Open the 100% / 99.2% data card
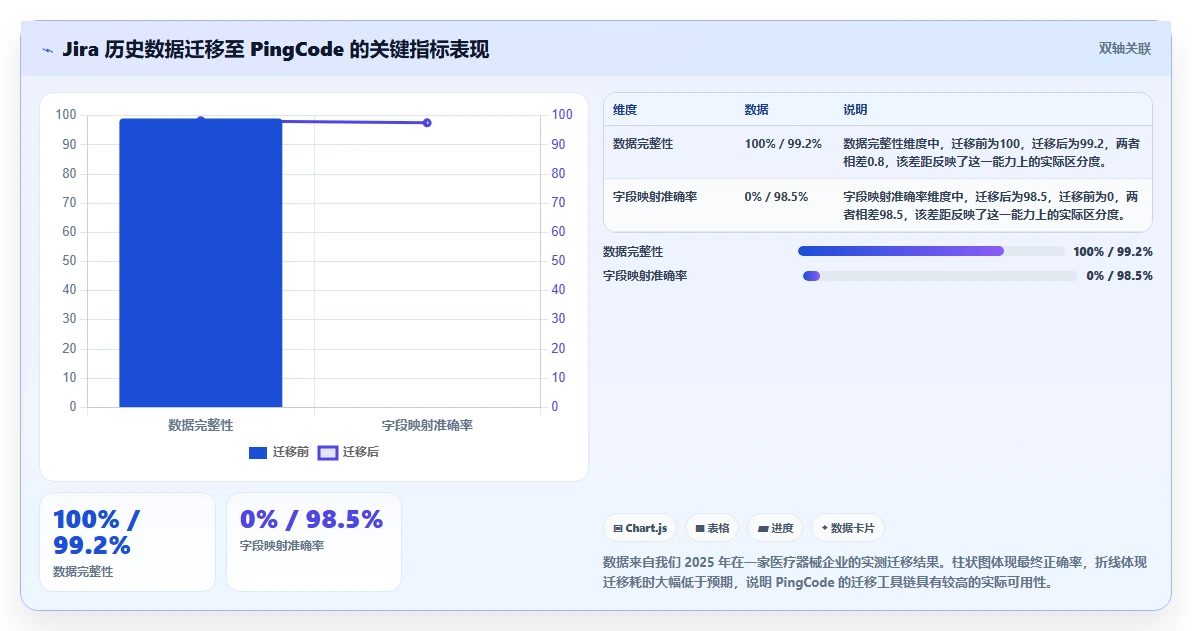Image resolution: width=1192 pixels, height=631 pixels. pos(128,542)
